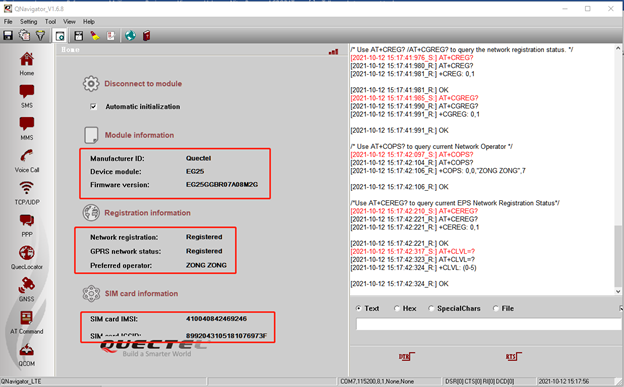Viewport: 624px width, 387px height.
Task: Click the red book toolbar icon
Action: (x=146, y=35)
